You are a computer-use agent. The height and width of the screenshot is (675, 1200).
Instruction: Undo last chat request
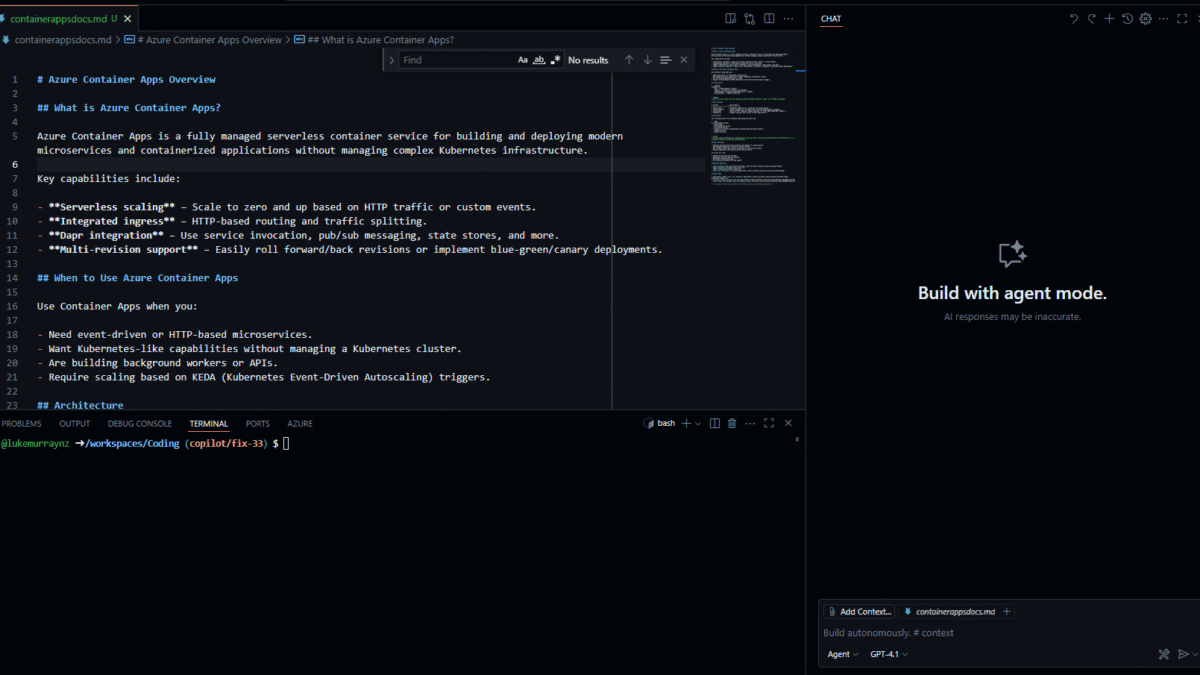tap(1074, 18)
